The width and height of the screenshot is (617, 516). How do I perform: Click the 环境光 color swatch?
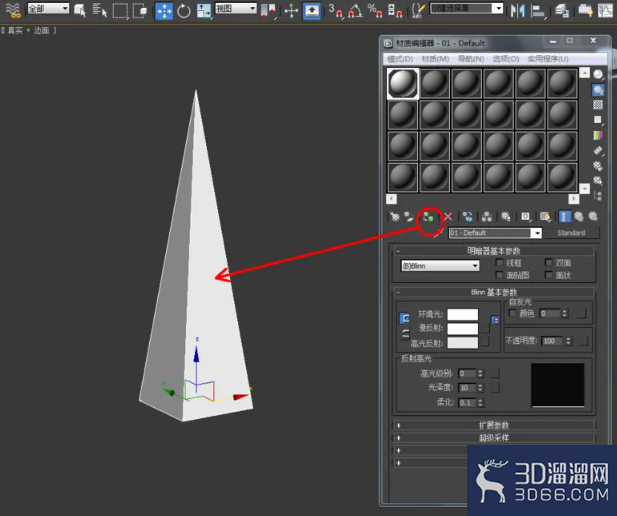463,314
